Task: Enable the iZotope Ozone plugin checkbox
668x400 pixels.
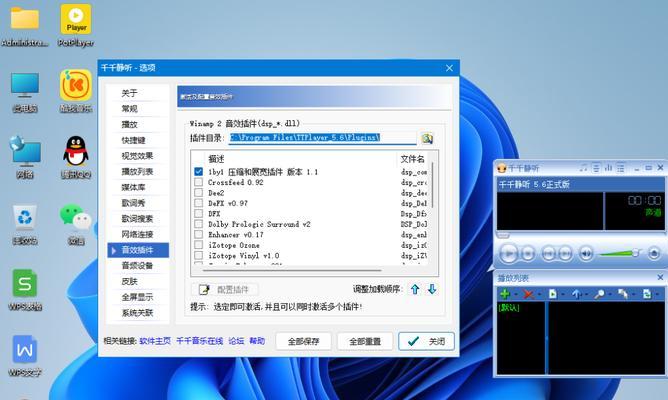Action: click(199, 245)
